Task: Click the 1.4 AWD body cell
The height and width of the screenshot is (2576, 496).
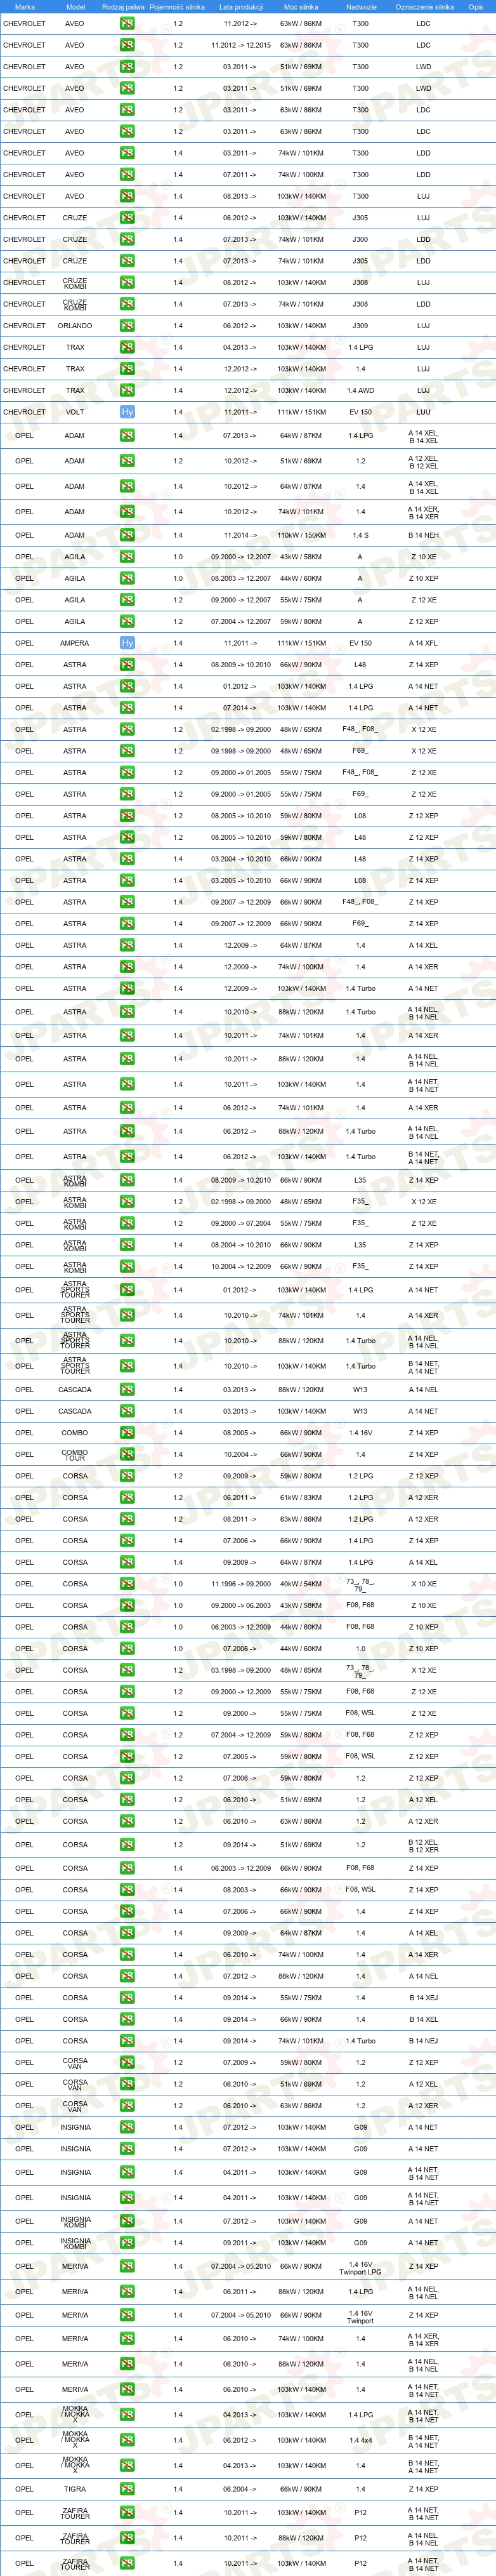Action: click(360, 391)
